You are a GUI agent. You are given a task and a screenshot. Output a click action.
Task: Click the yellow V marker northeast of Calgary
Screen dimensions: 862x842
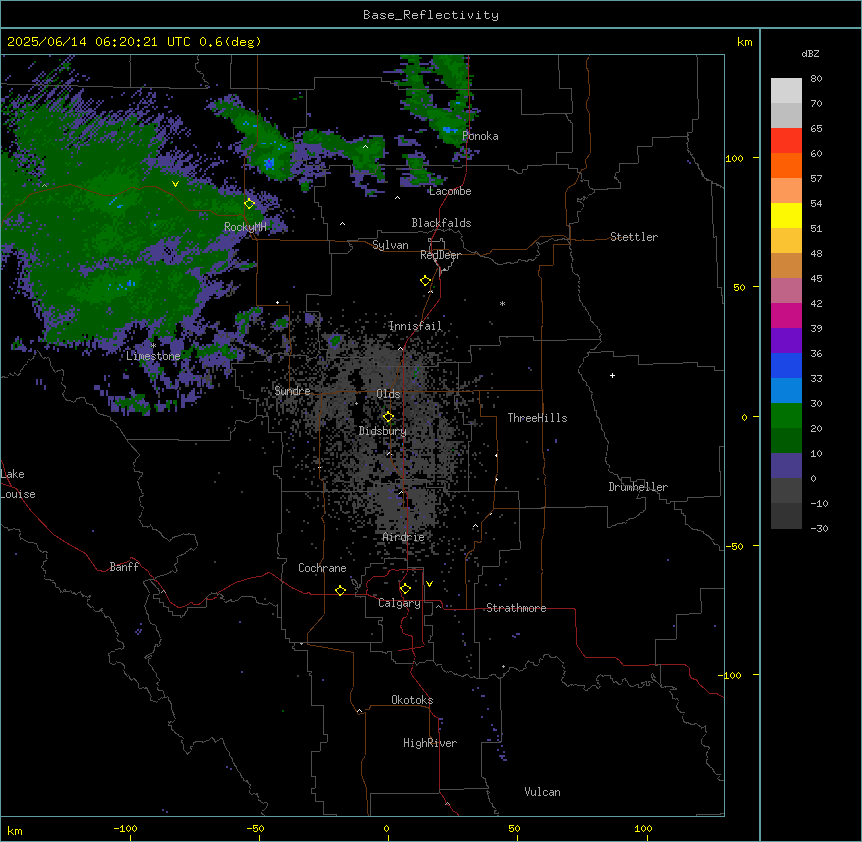(429, 584)
